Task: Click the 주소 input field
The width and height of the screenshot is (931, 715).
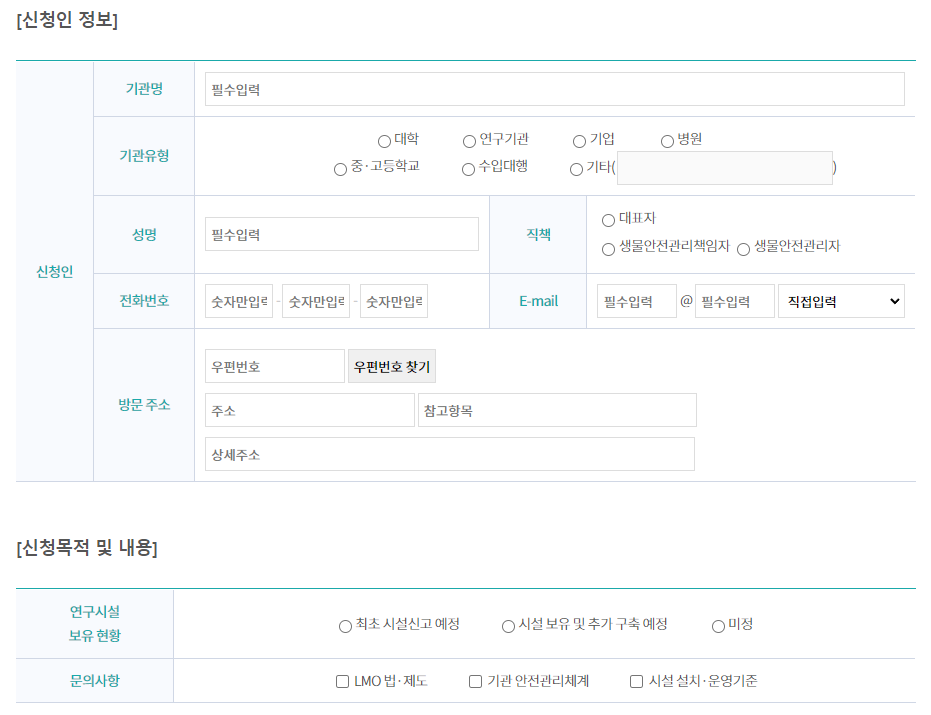Action: click(309, 410)
